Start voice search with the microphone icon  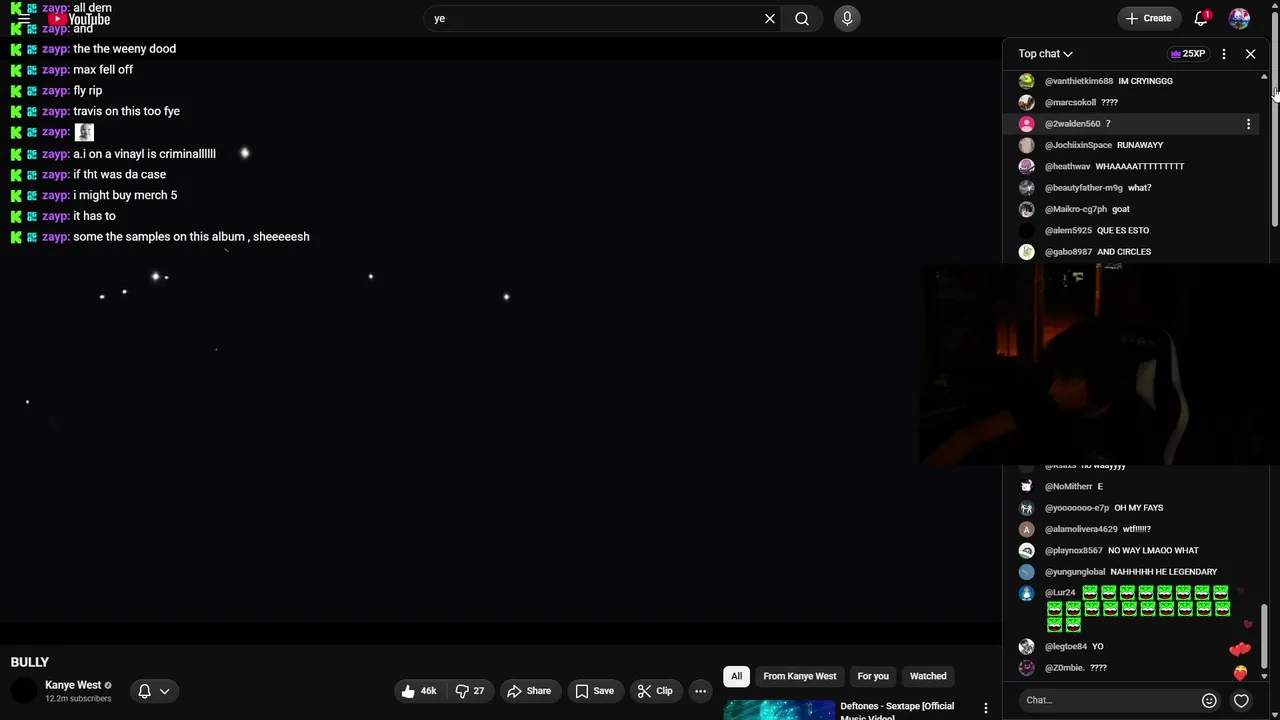(x=847, y=18)
